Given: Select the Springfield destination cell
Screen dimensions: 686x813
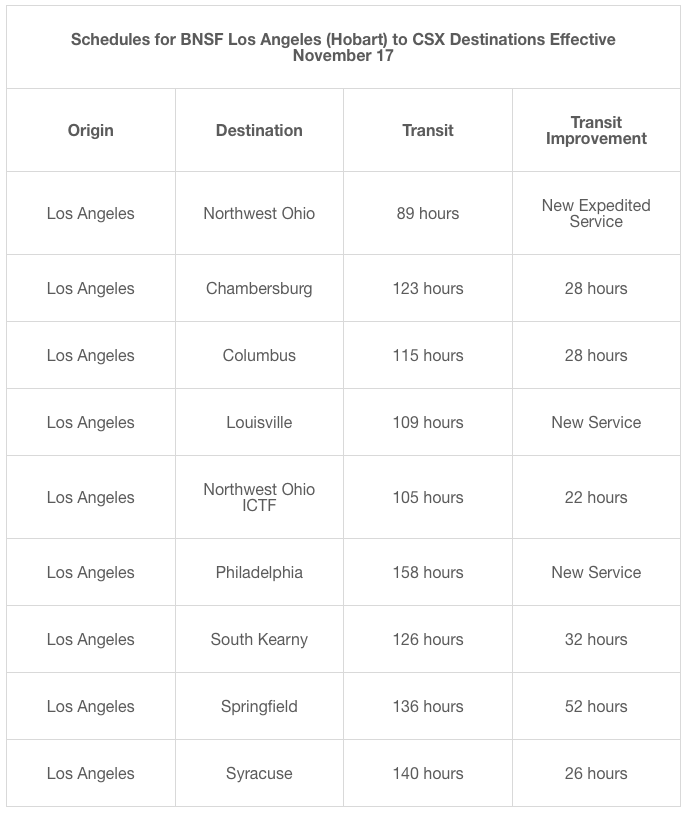Looking at the screenshot, I should pos(259,706).
